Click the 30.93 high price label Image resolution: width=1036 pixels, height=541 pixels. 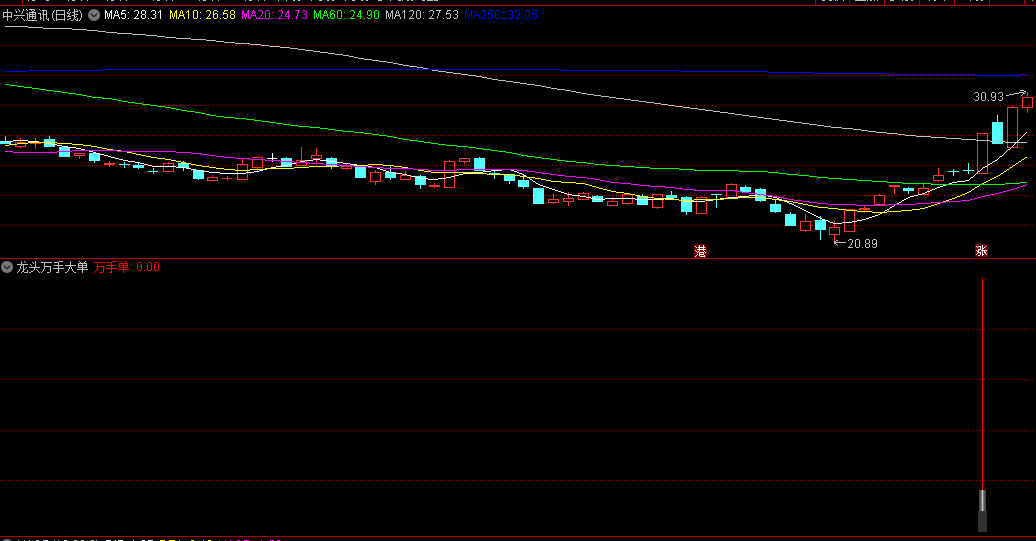988,97
